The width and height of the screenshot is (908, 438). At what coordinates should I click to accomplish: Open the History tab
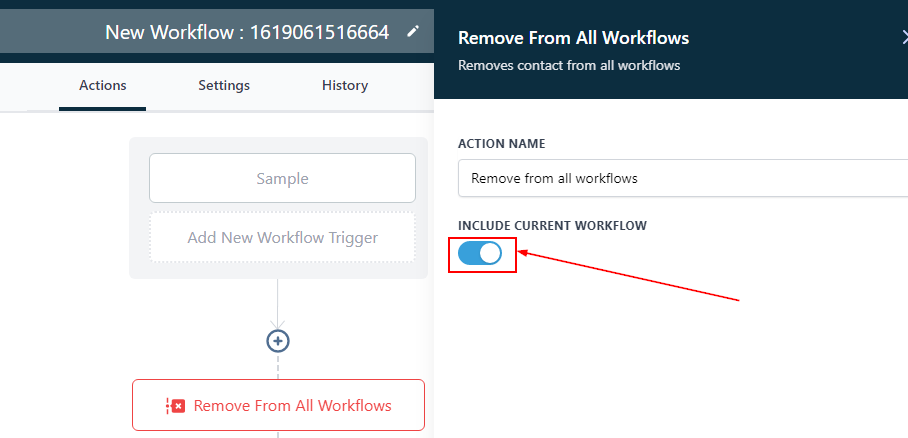coord(345,86)
